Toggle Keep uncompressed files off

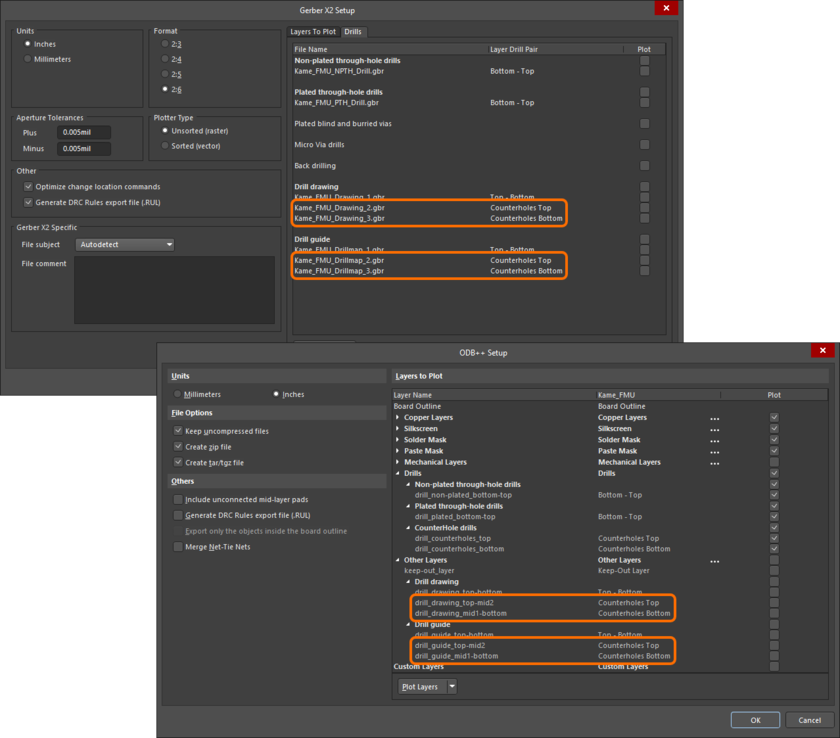point(178,430)
